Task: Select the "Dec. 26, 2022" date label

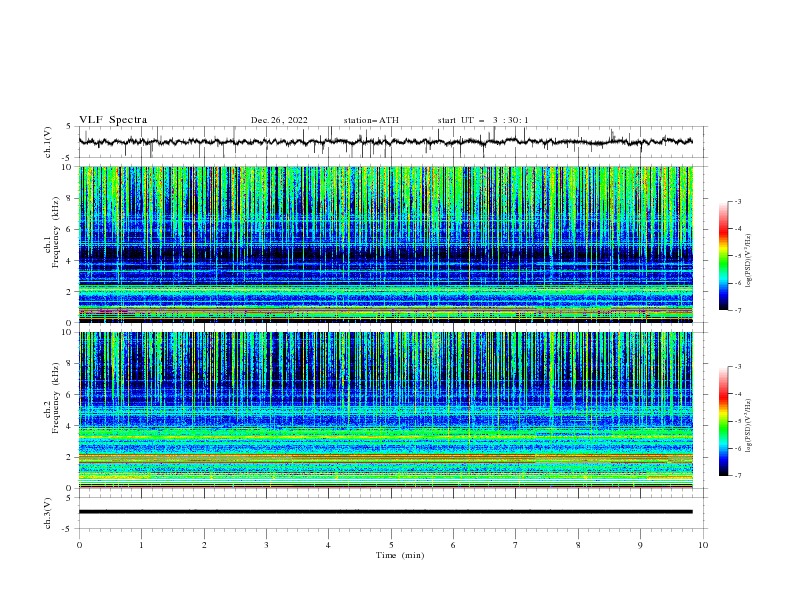Action: coord(279,120)
